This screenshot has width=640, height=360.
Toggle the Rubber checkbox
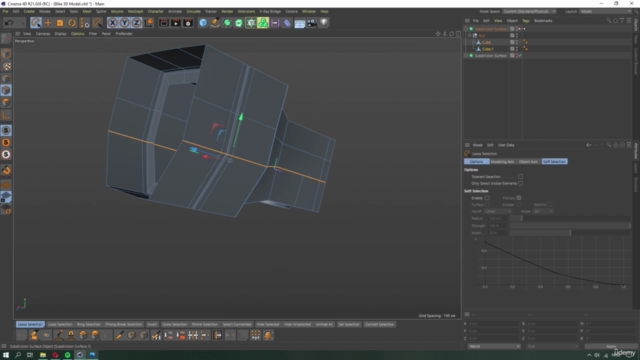[519, 205]
